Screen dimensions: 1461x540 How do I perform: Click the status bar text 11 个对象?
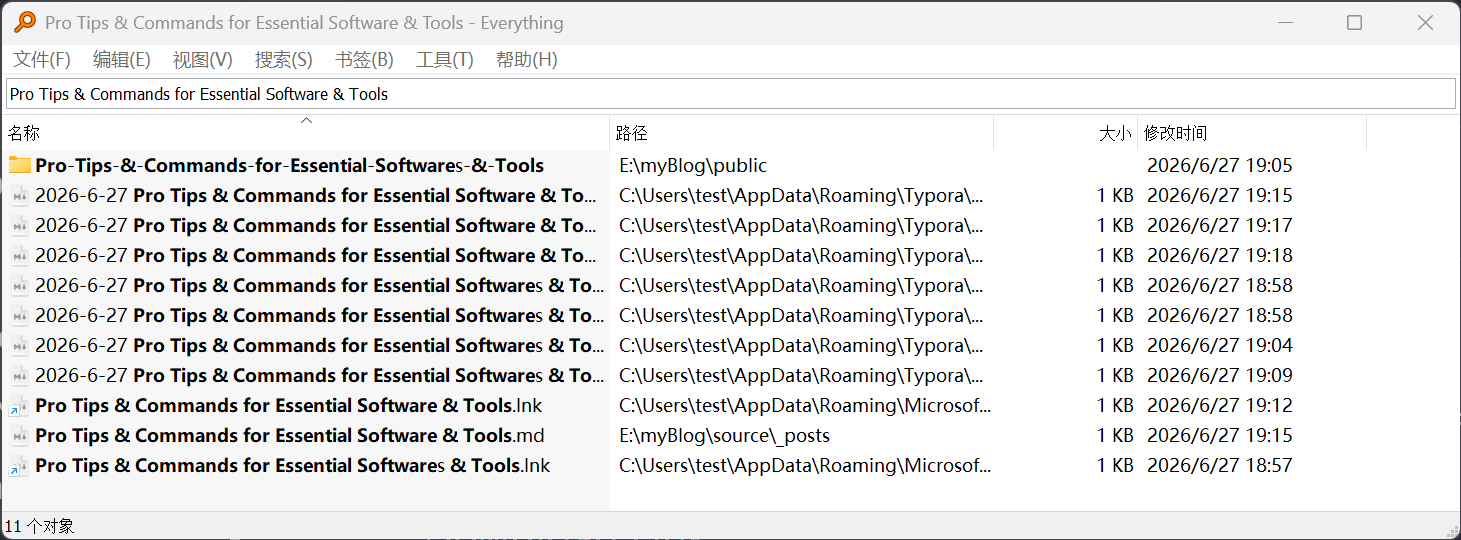tap(40, 526)
